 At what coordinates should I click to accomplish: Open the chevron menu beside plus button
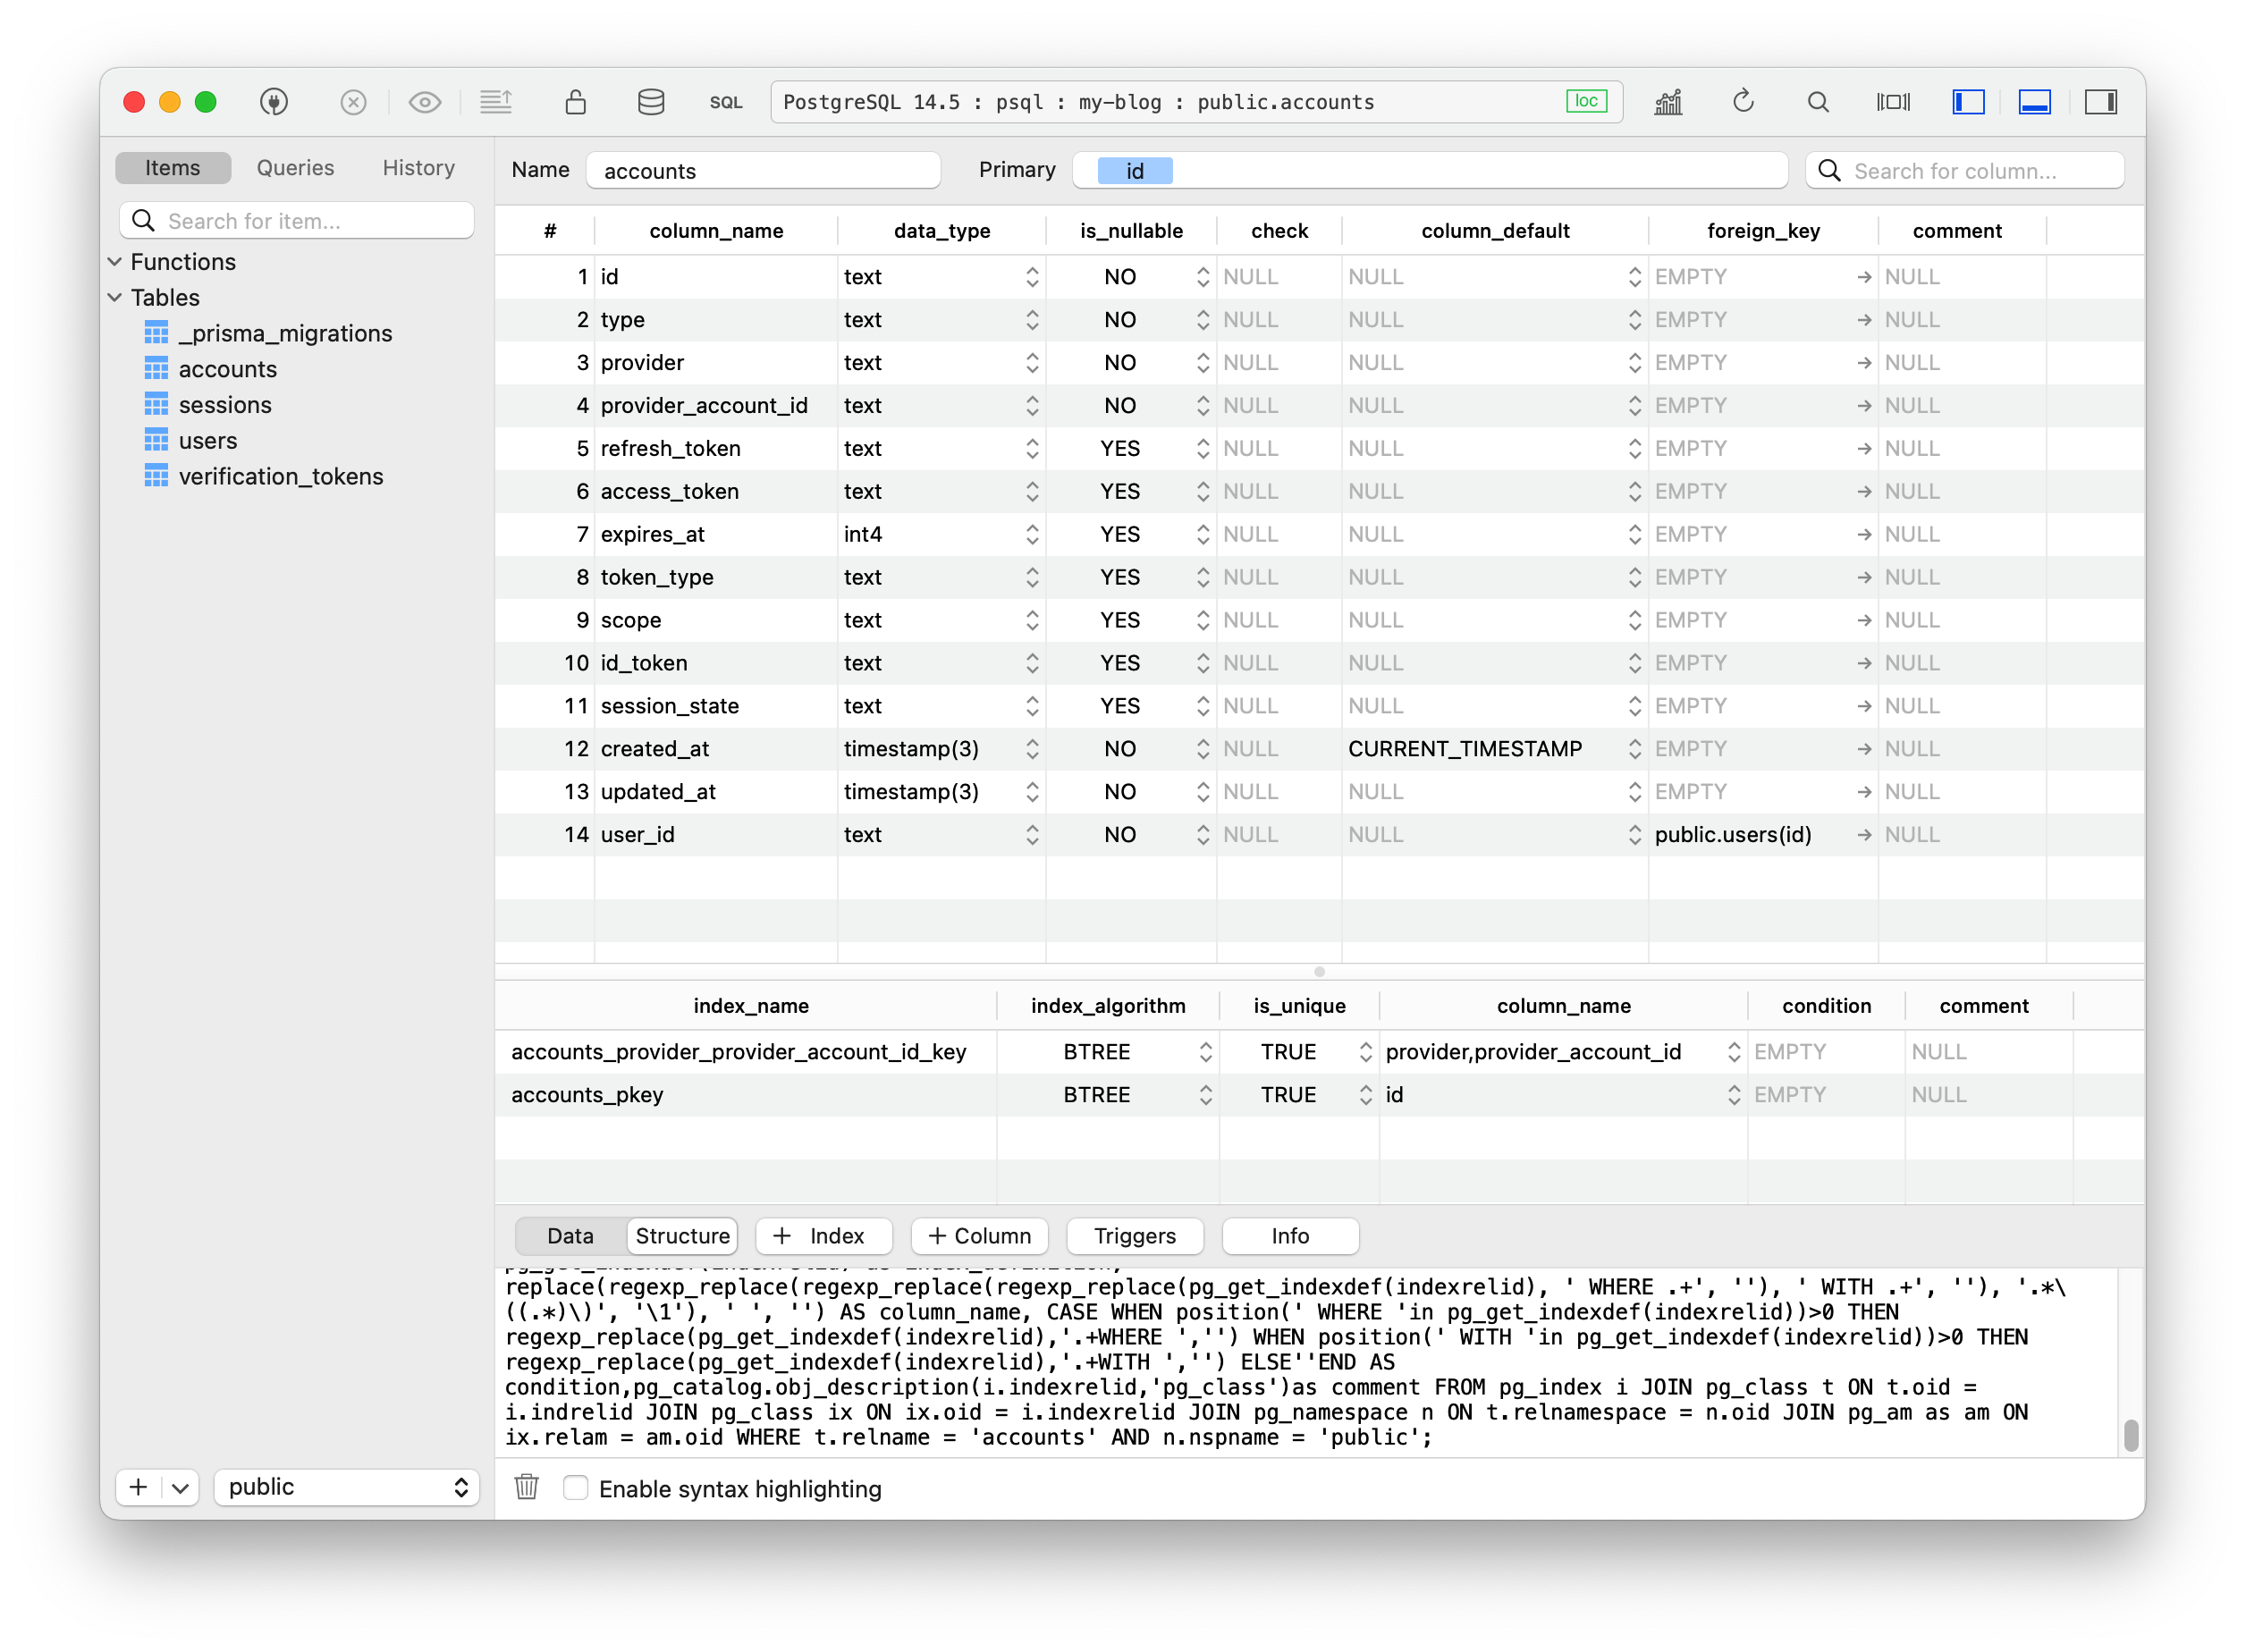pyautogui.click(x=180, y=1487)
